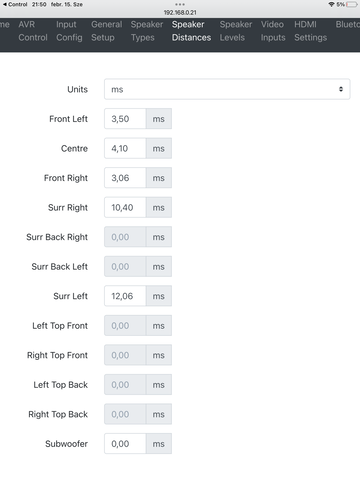Tap the battery indicator icon
Viewport: 360px width, 480px height.
tap(352, 4)
